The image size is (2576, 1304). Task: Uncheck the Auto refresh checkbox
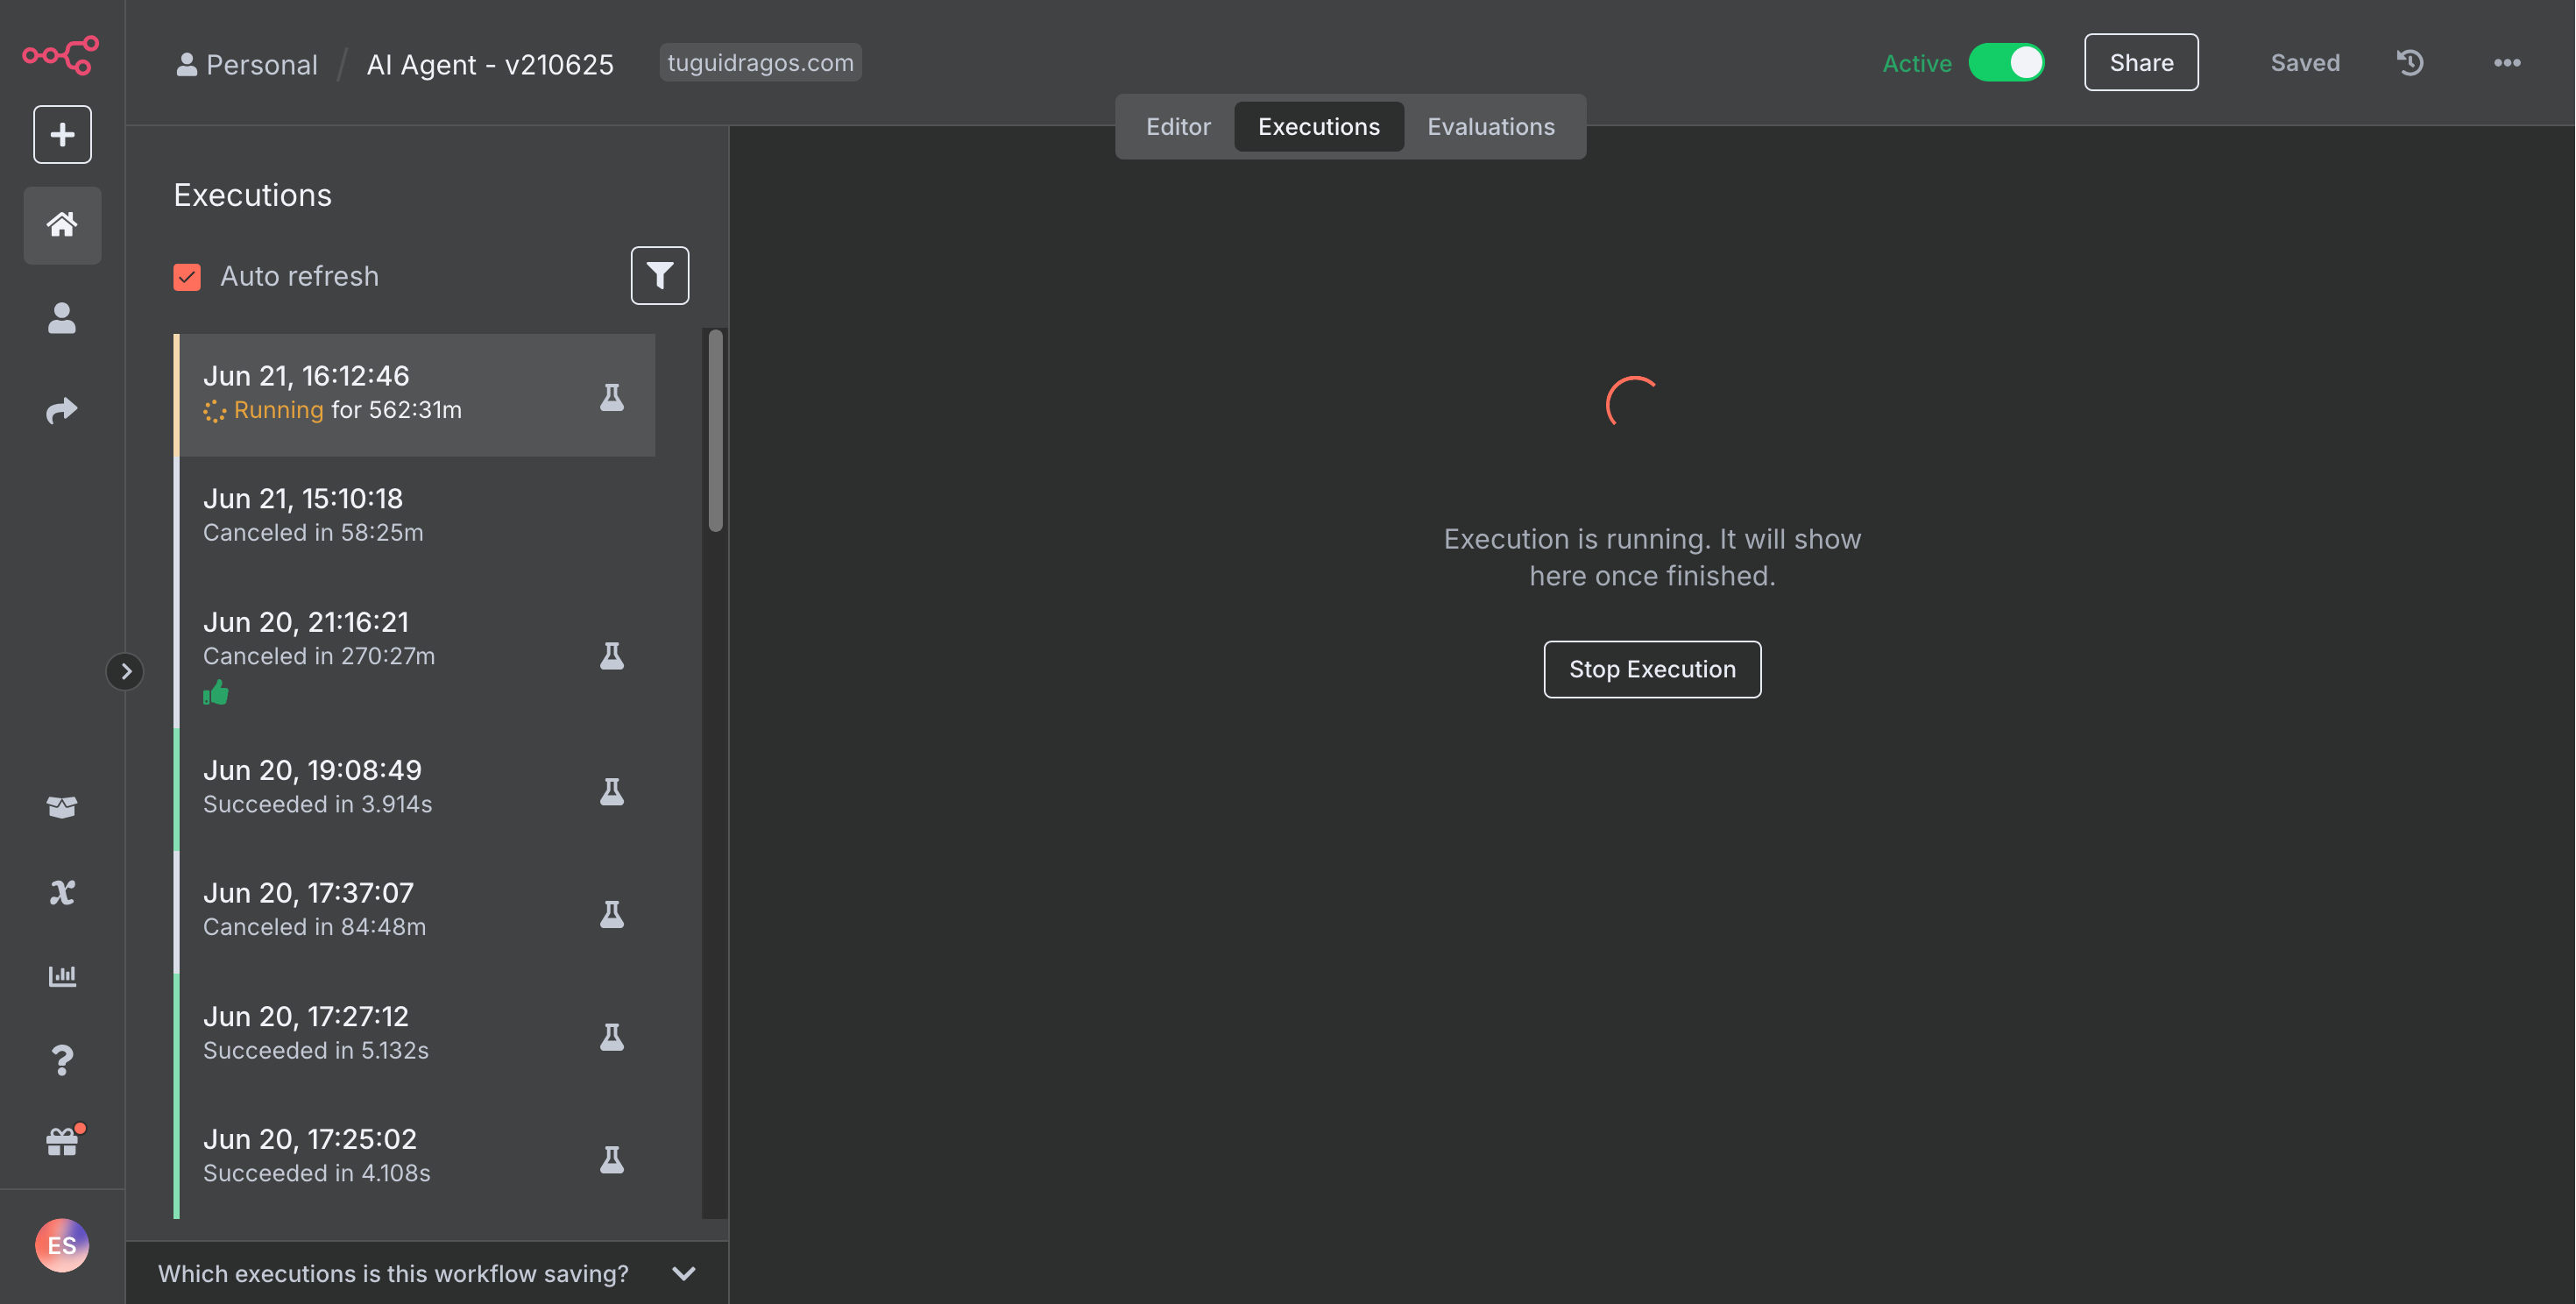pyautogui.click(x=187, y=276)
